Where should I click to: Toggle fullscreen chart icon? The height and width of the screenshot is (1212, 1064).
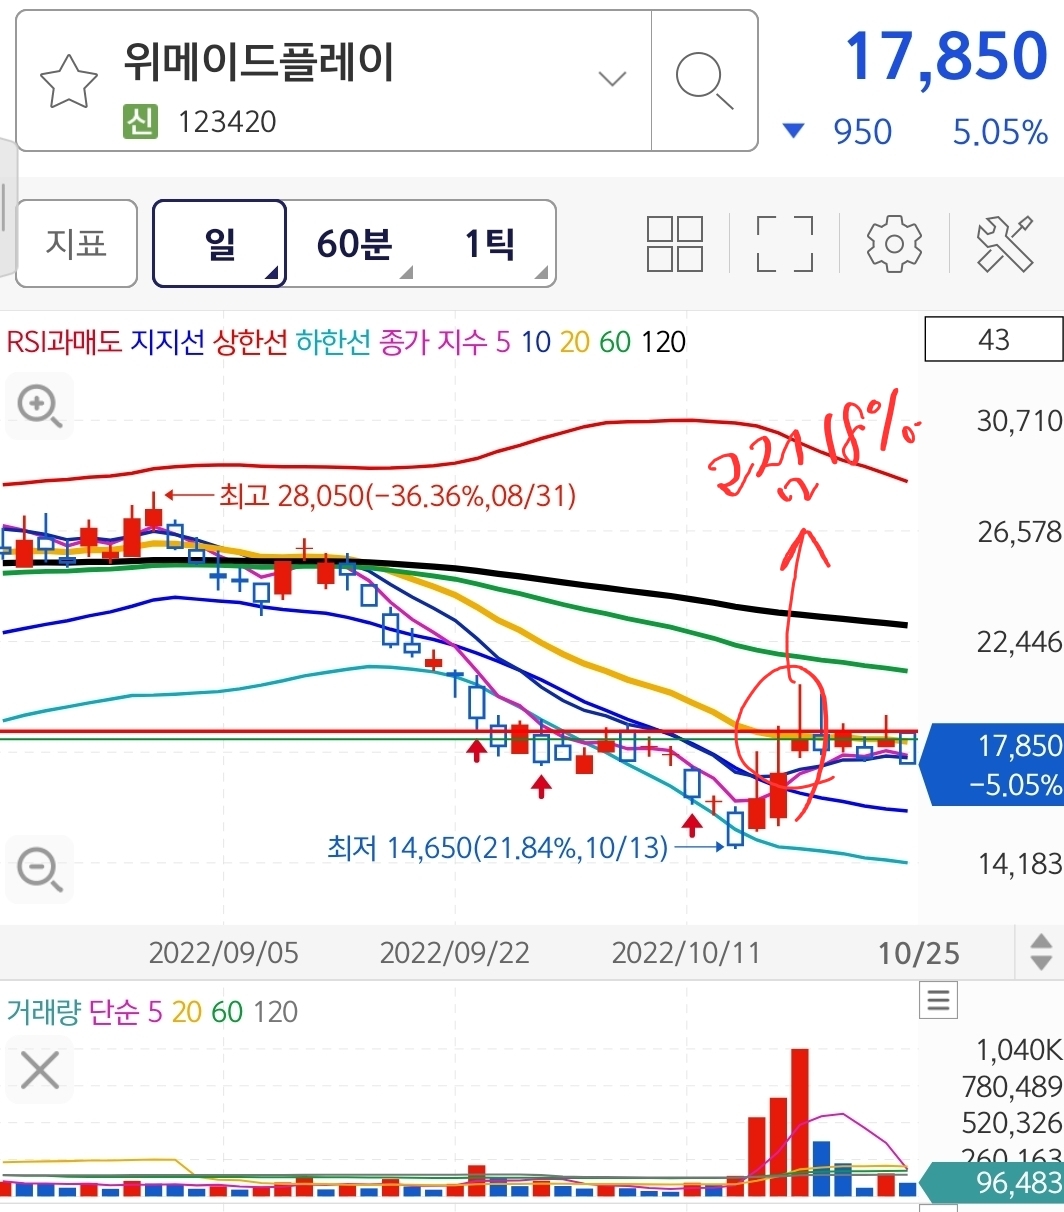[785, 243]
